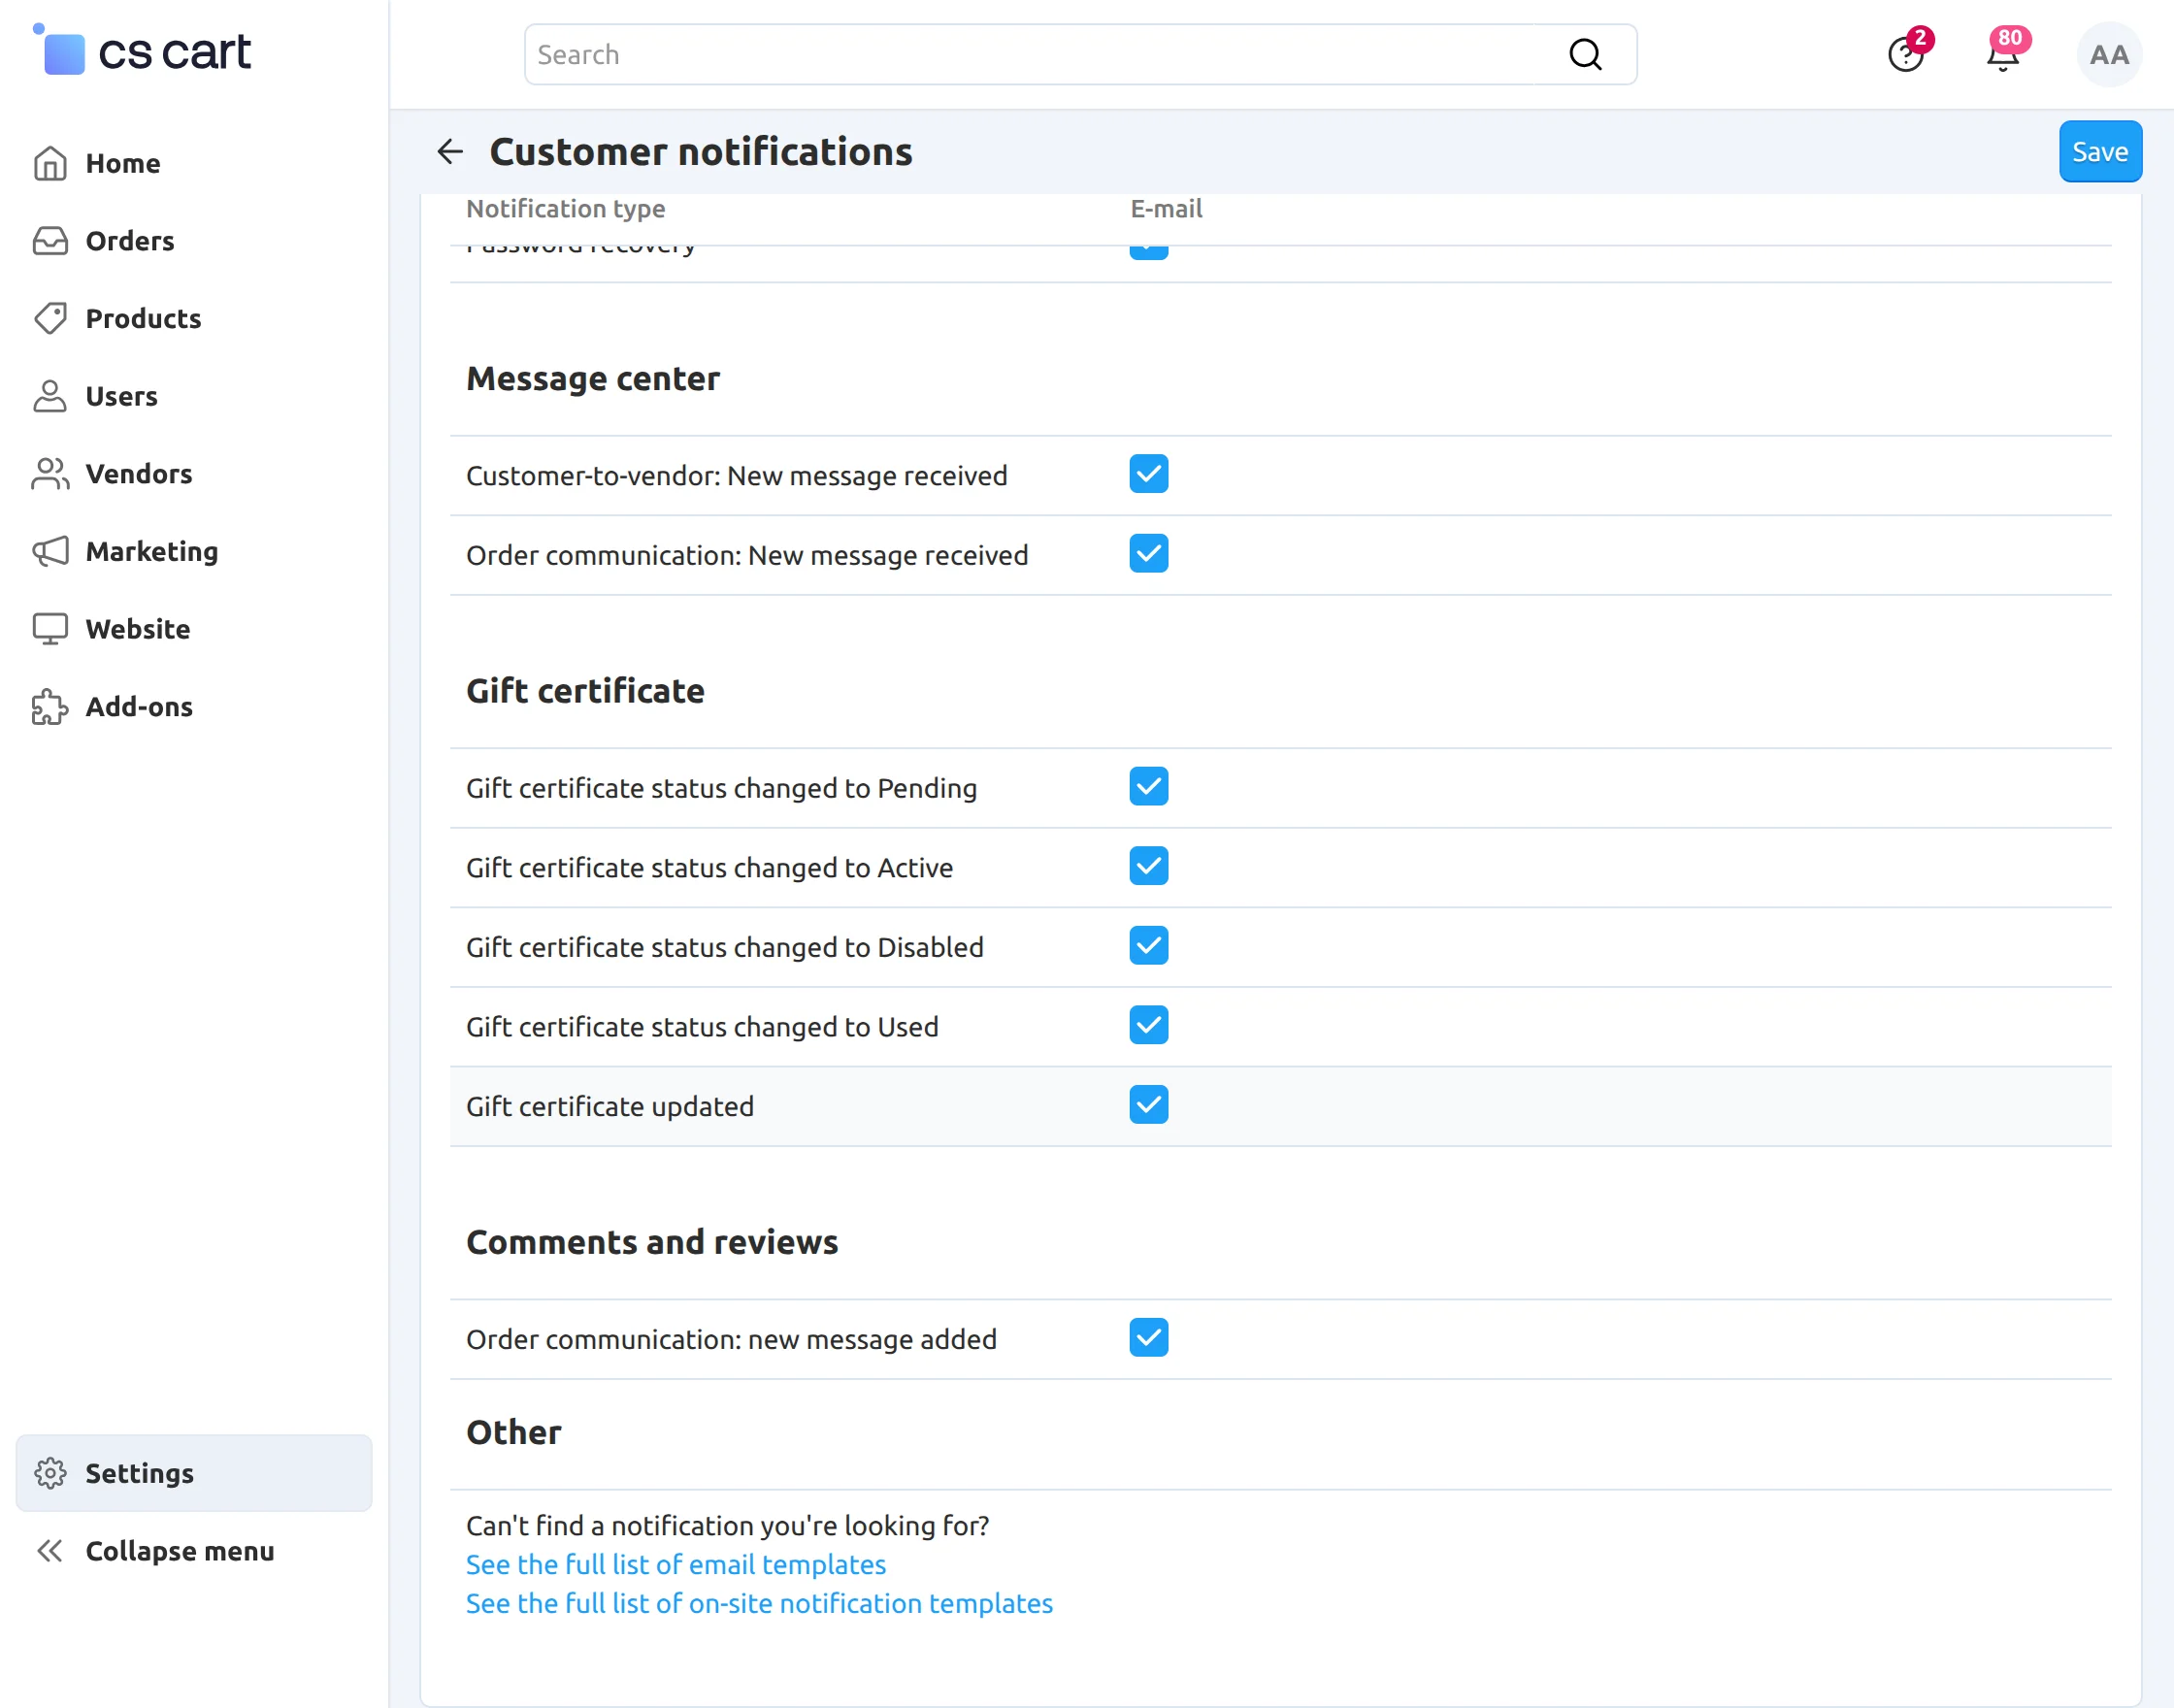Open full list of email templates link

tap(676, 1564)
